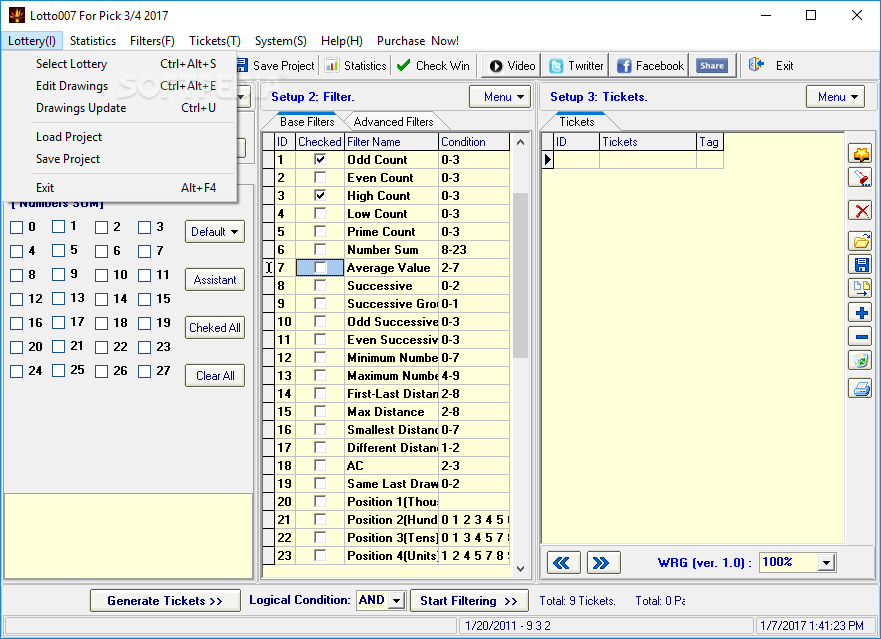Viewport: 881px width, 639px height.
Task: Click the blue minus remove icon
Action: point(860,337)
